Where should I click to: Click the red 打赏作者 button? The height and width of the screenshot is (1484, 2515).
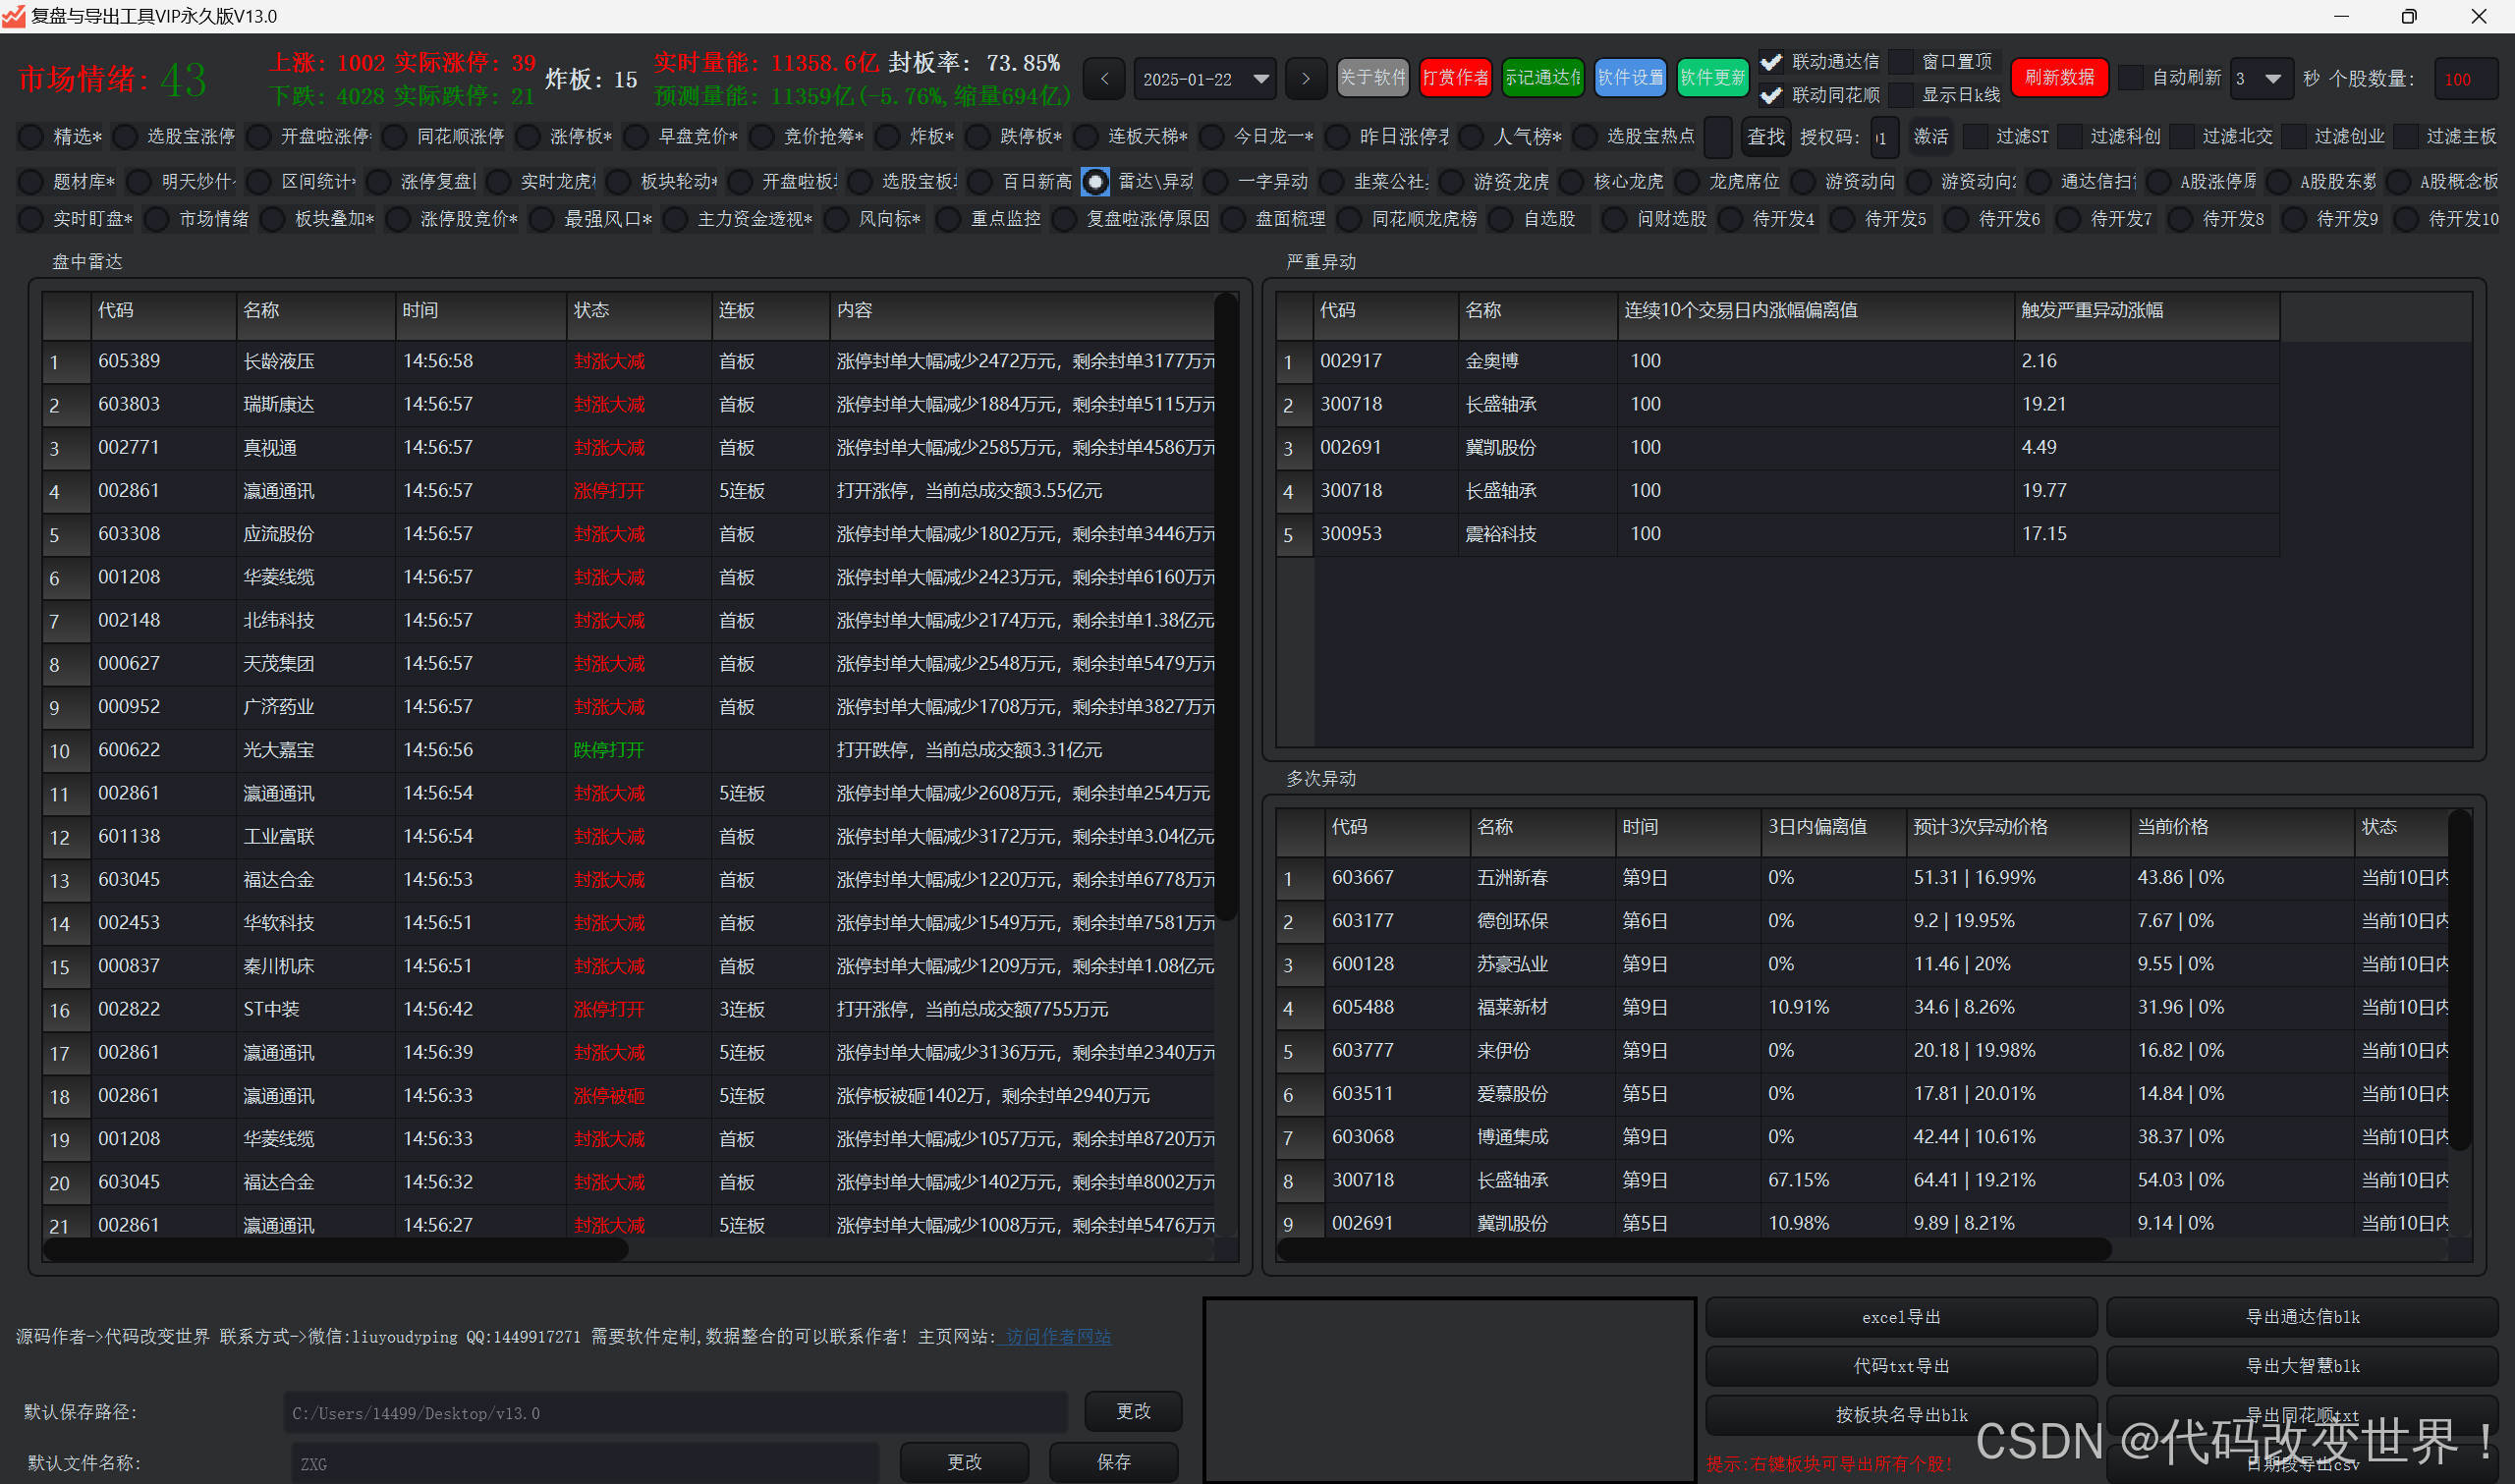(x=1455, y=77)
